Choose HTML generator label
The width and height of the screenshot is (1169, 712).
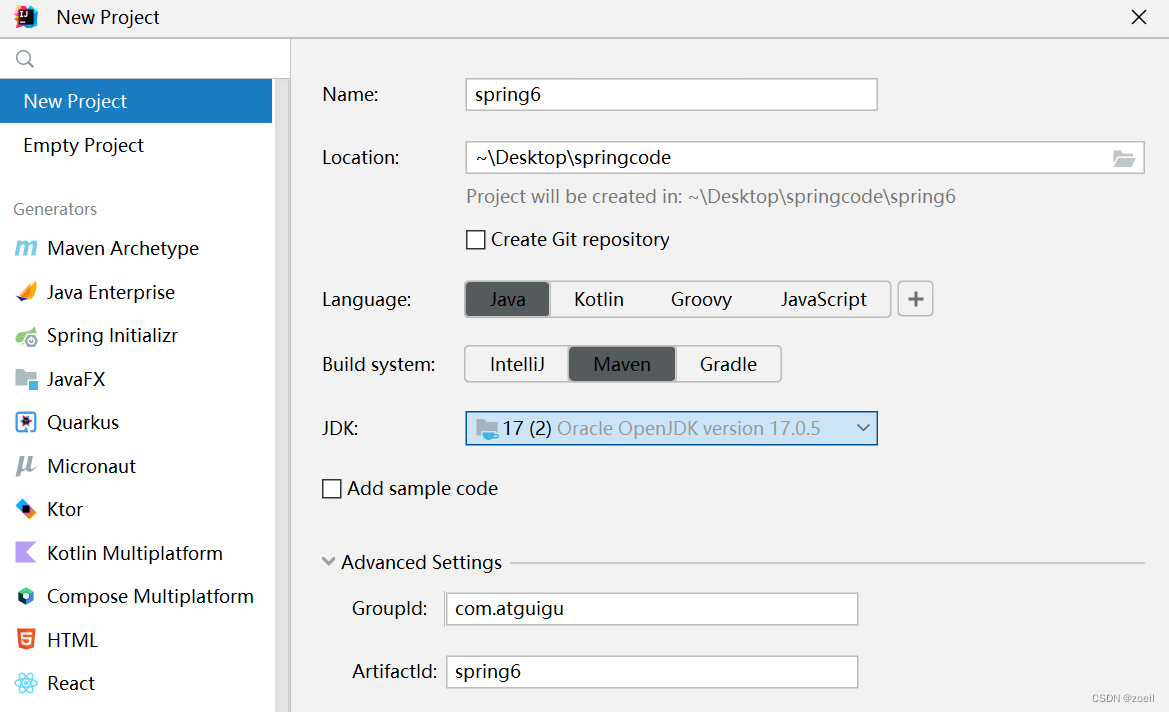[72, 640]
